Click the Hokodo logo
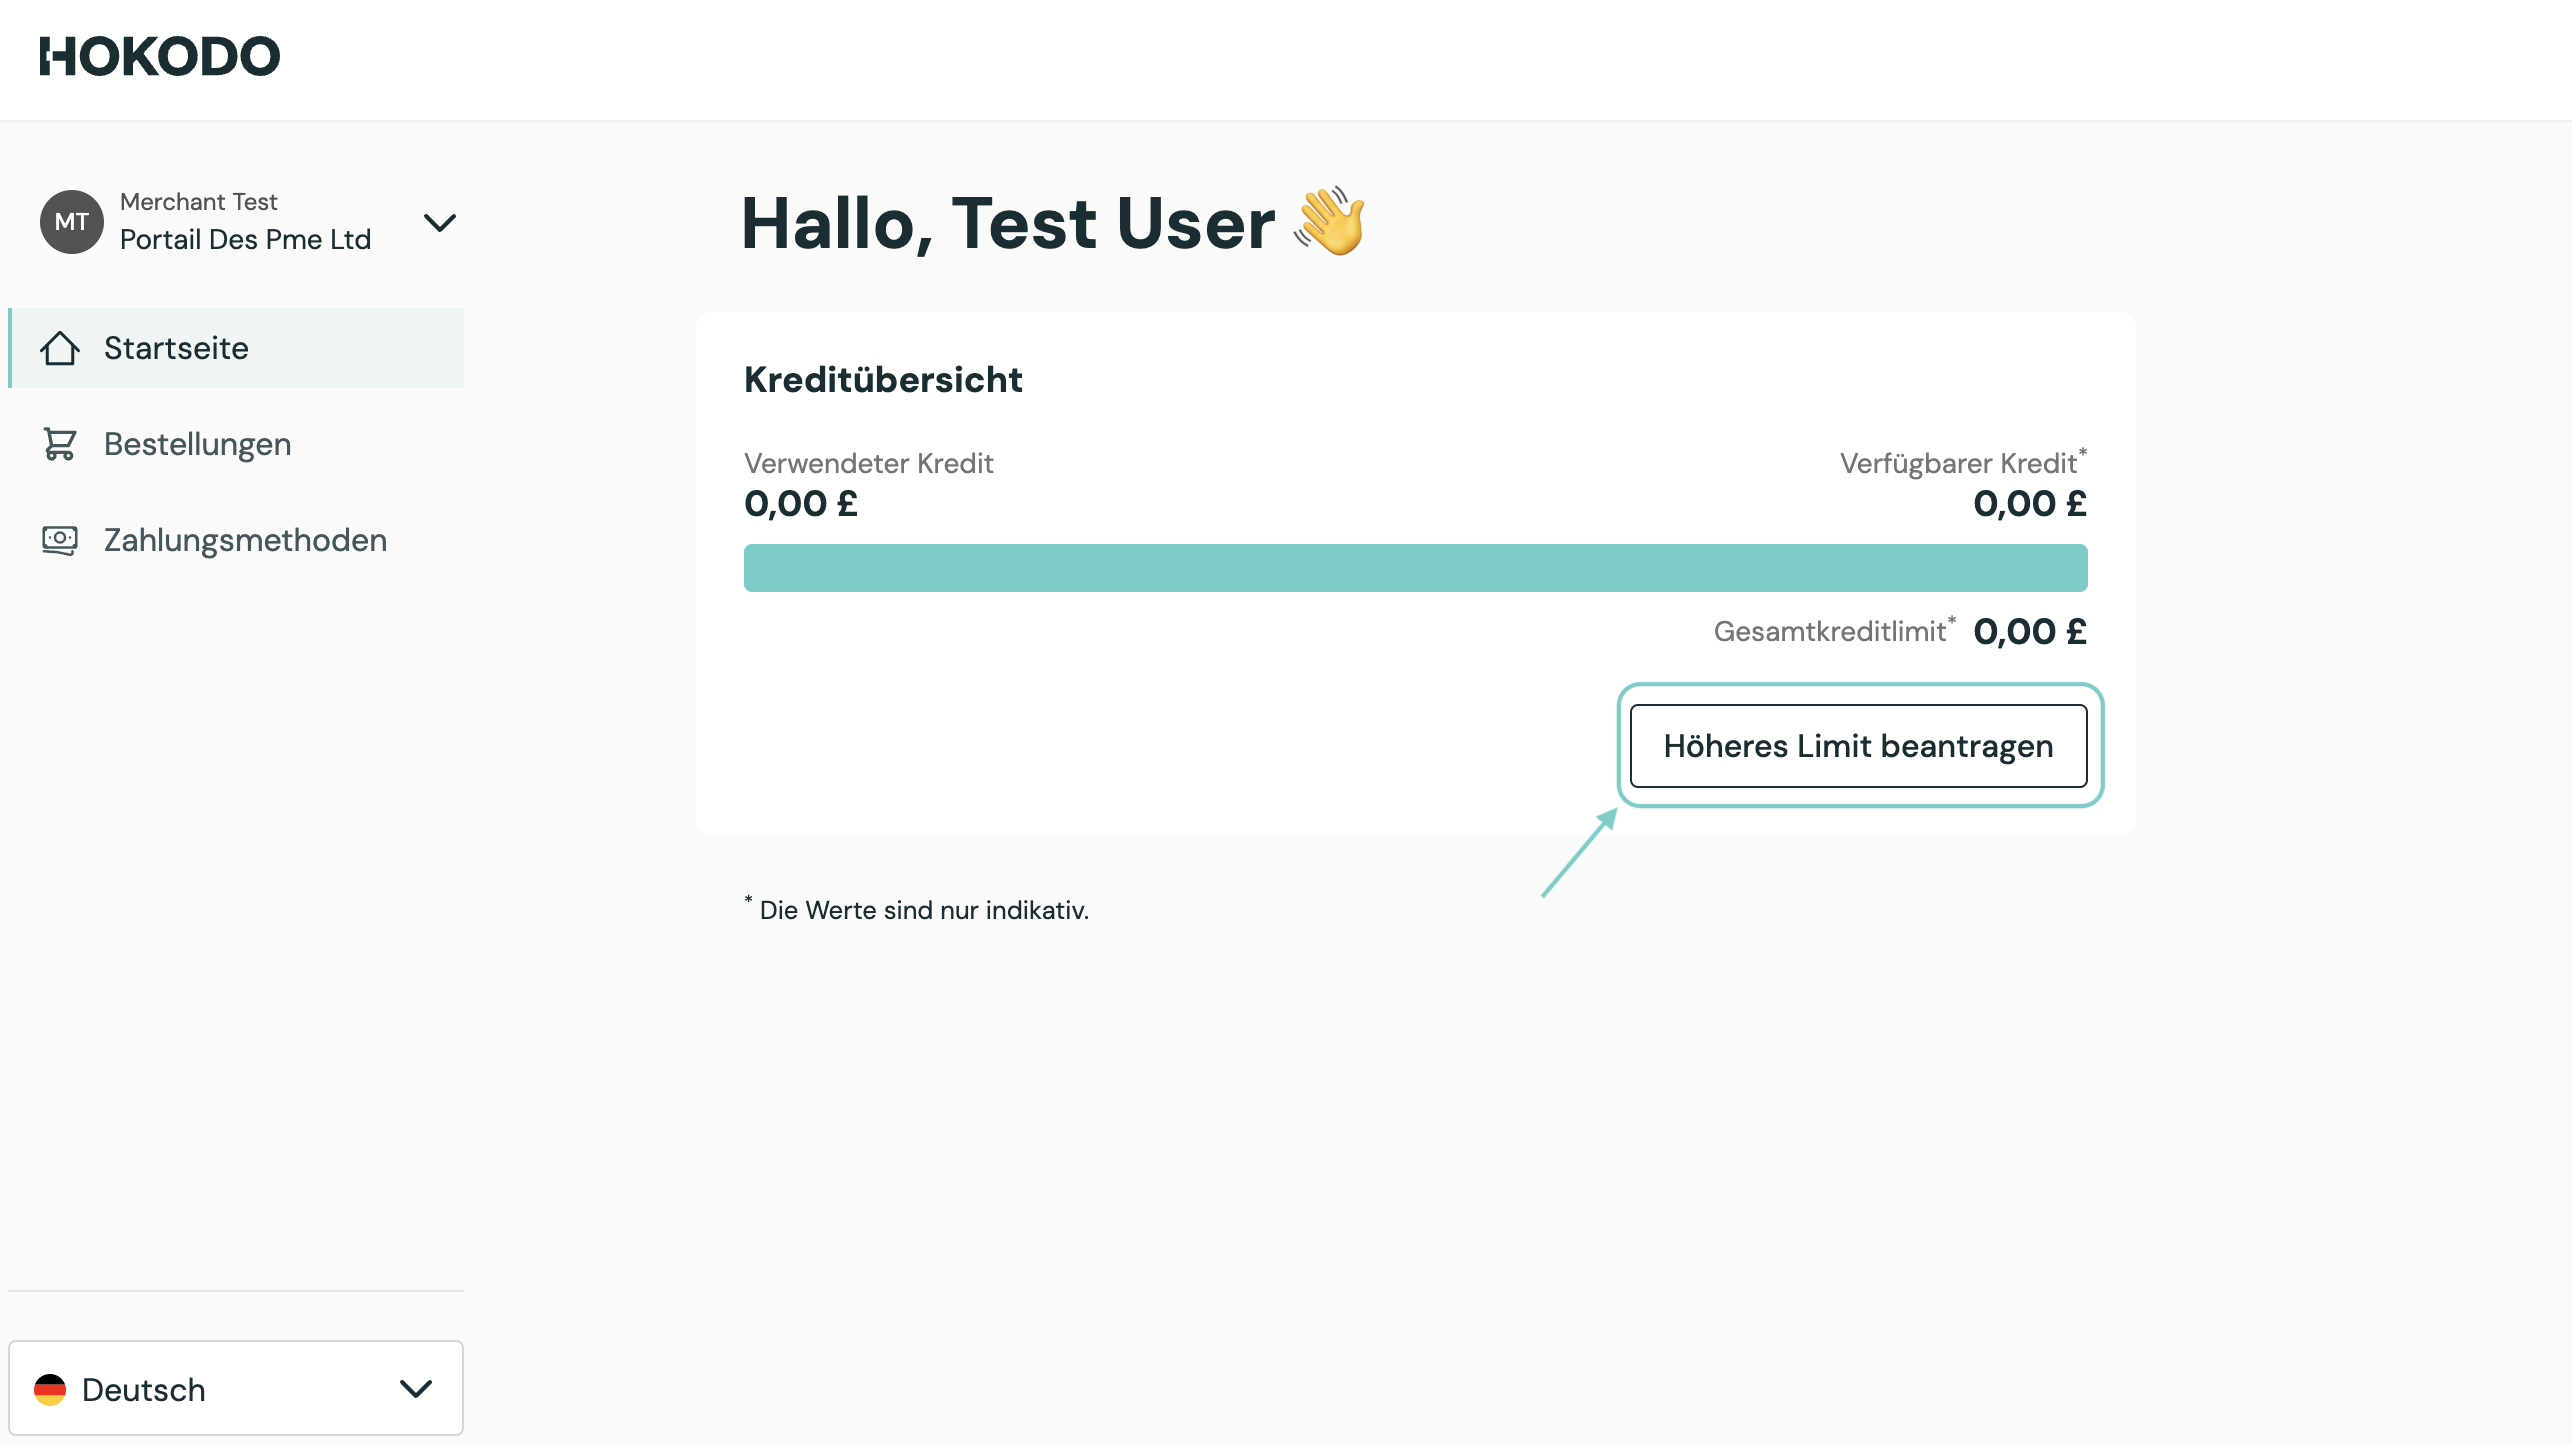This screenshot has width=2572, height=1444. pos(160,56)
